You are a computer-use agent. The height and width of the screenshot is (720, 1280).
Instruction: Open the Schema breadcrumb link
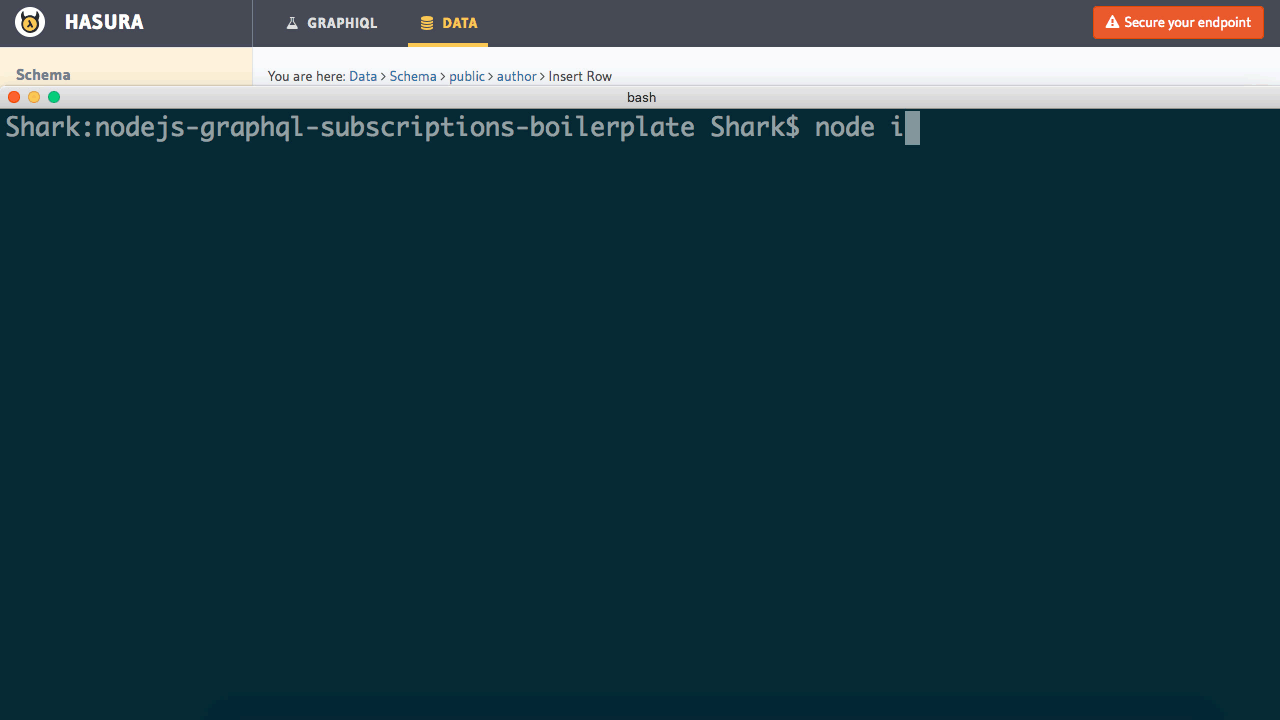point(413,76)
